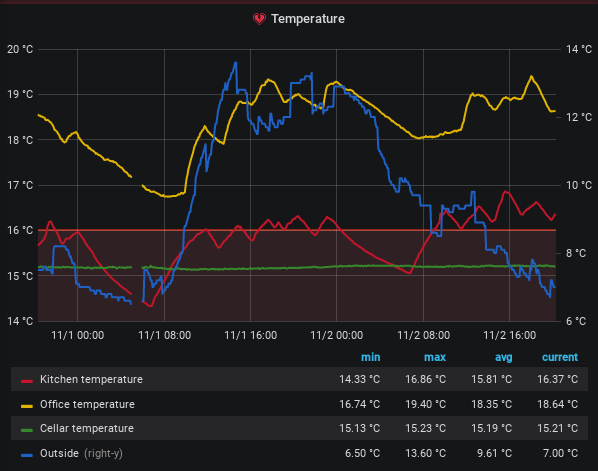Click the Kitchen avg value 15.81 °C
Image resolution: width=598 pixels, height=471 pixels.
click(492, 379)
